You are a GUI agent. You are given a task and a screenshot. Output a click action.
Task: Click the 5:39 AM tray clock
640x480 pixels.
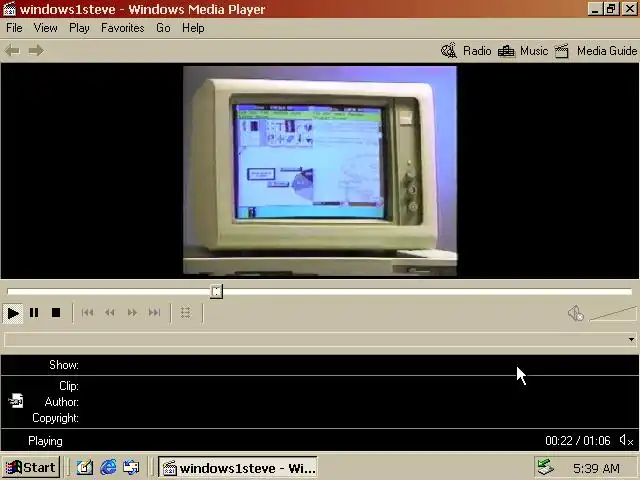coord(596,468)
